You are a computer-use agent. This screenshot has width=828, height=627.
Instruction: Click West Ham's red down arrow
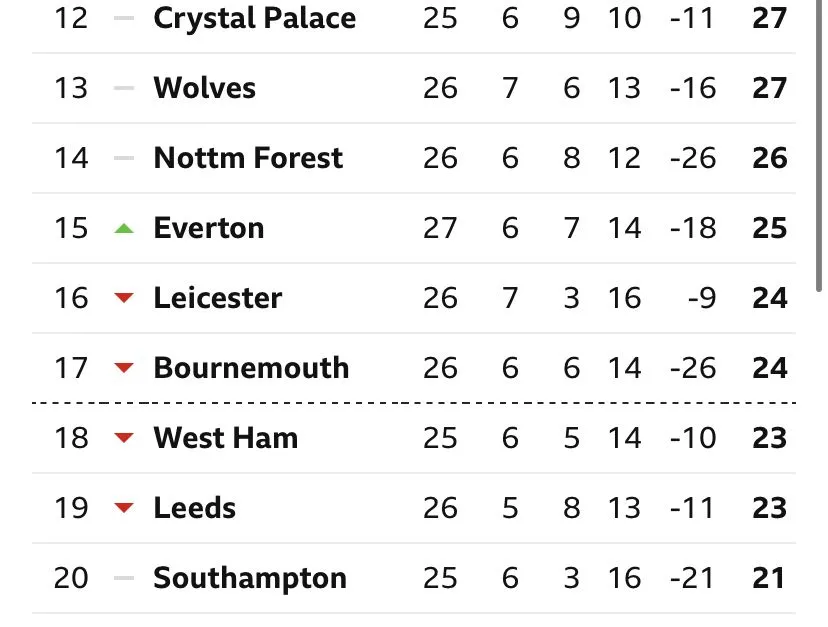pyautogui.click(x=124, y=438)
